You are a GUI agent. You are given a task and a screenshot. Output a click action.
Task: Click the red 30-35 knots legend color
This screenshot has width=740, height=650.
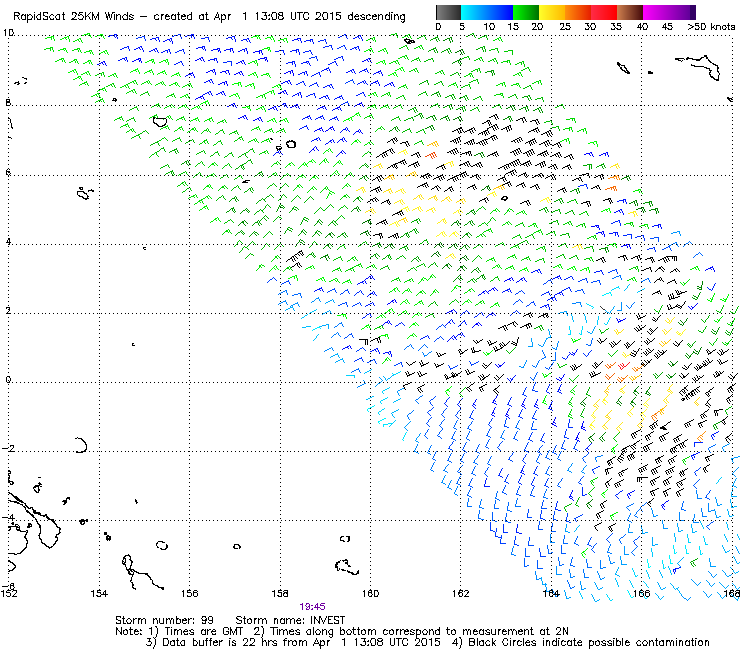pyautogui.click(x=604, y=12)
